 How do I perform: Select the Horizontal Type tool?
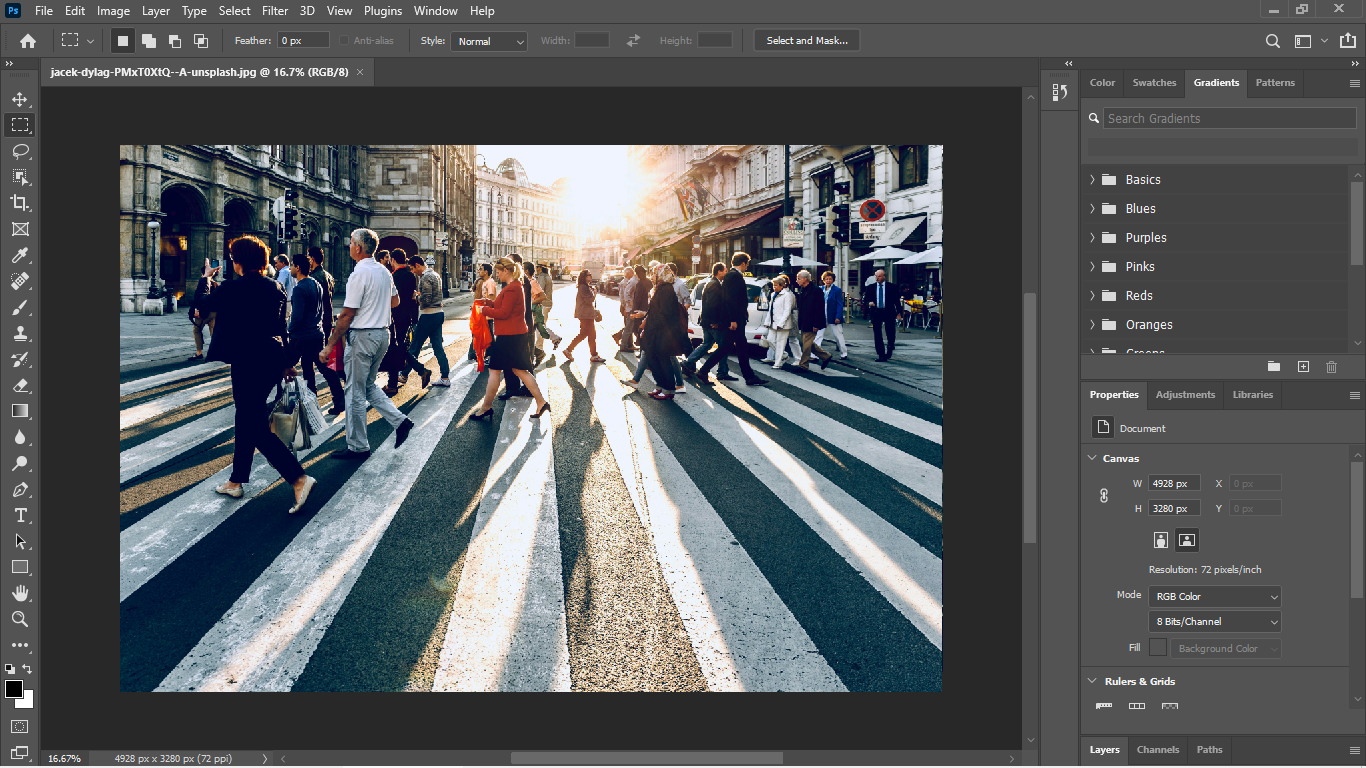pos(20,516)
